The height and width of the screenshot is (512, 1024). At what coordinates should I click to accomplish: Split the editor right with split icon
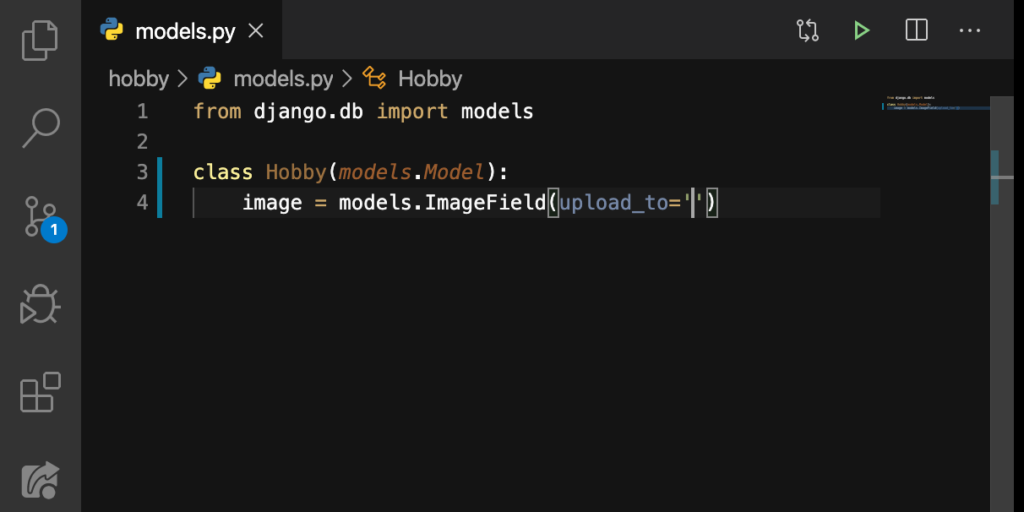pos(916,30)
